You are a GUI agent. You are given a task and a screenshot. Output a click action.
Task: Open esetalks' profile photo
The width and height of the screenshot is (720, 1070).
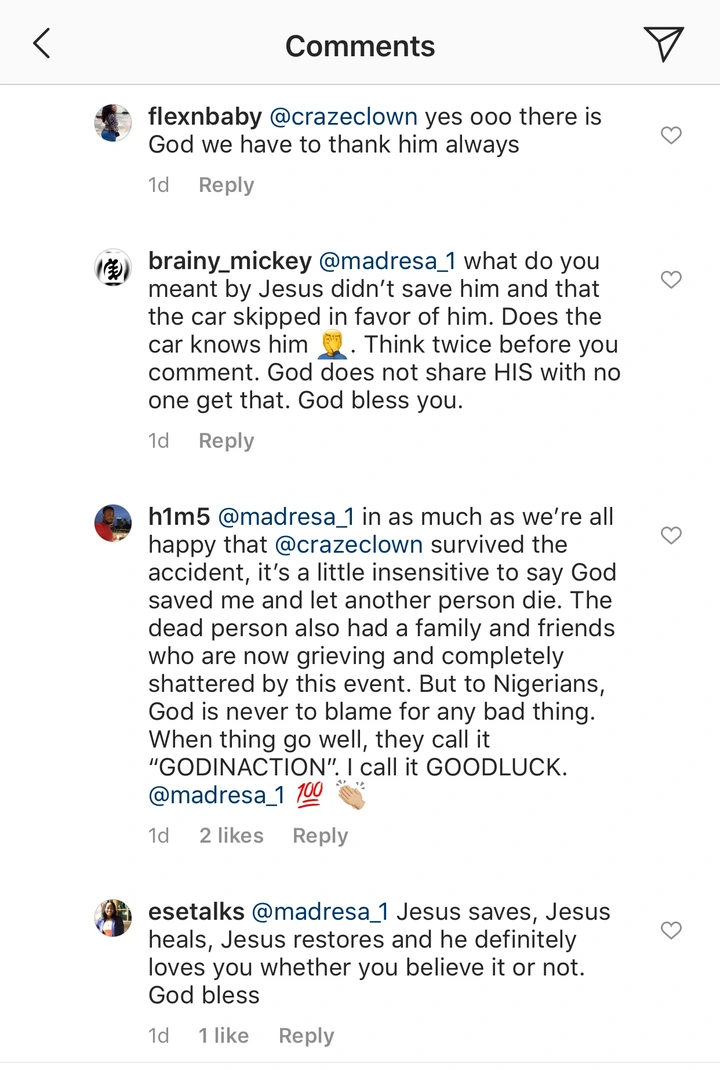click(x=113, y=918)
